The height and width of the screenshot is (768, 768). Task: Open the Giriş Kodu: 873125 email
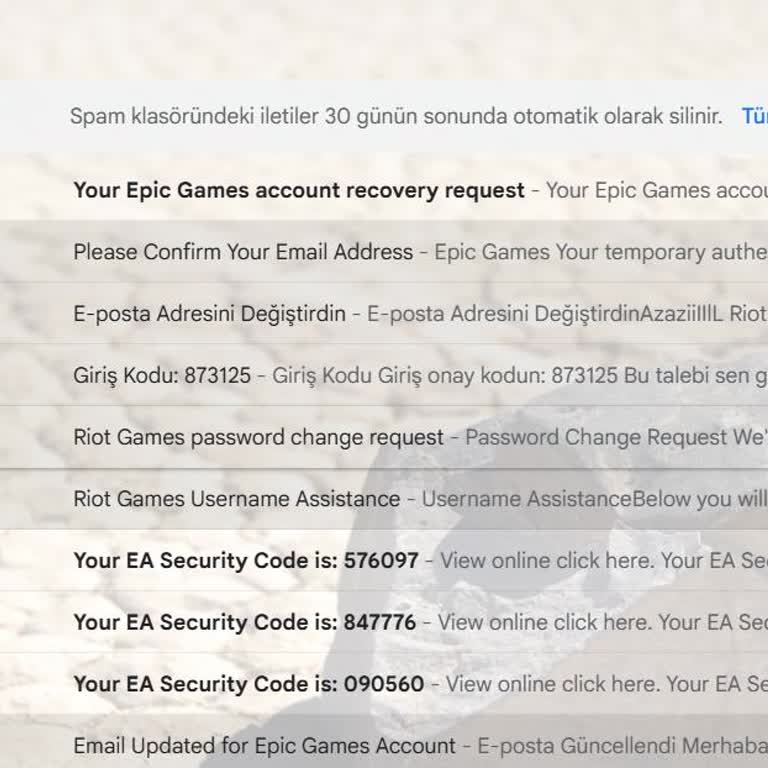pyautogui.click(x=162, y=376)
